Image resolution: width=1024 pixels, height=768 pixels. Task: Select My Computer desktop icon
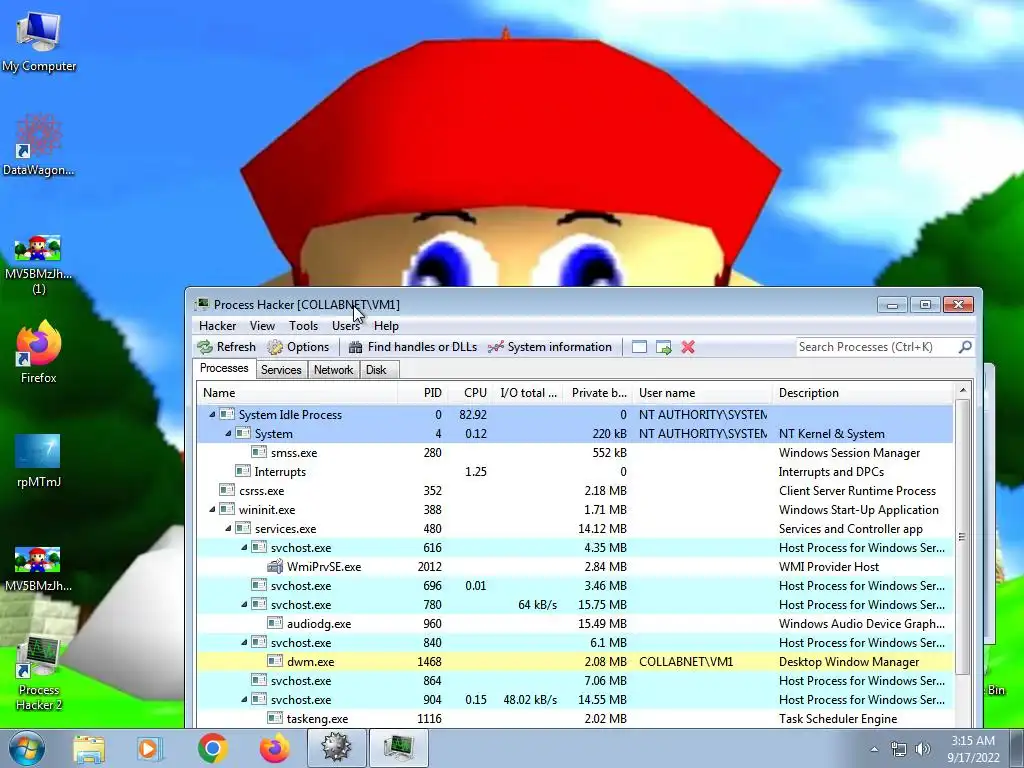click(39, 42)
